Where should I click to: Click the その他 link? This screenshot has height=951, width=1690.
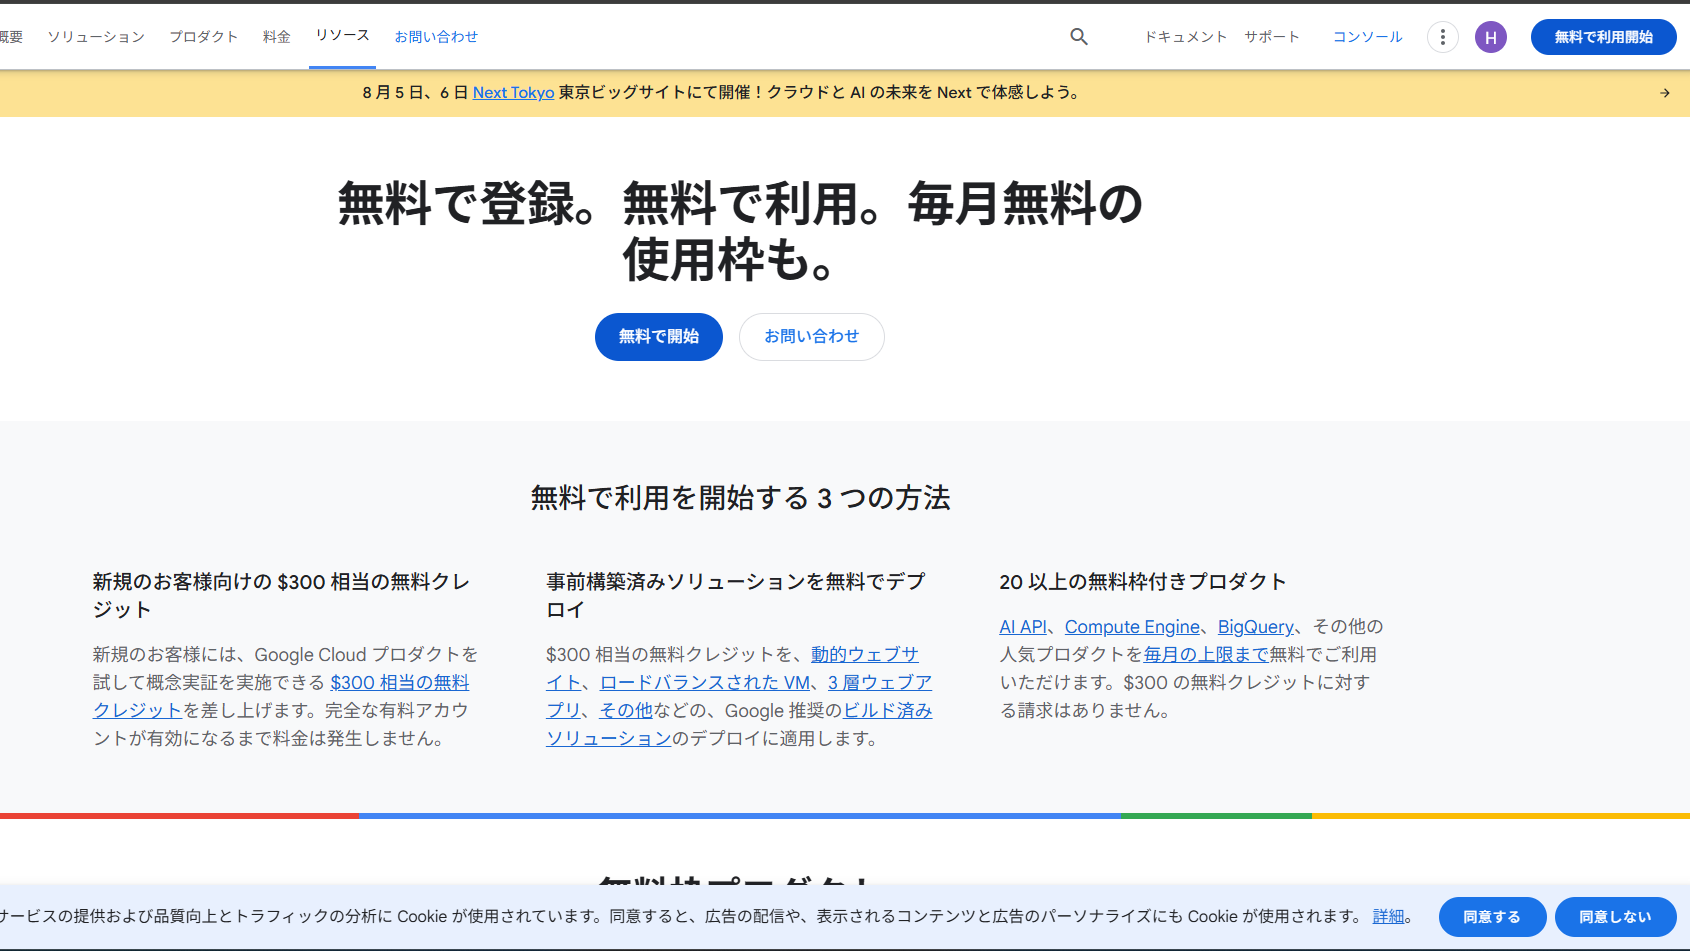[x=626, y=711]
